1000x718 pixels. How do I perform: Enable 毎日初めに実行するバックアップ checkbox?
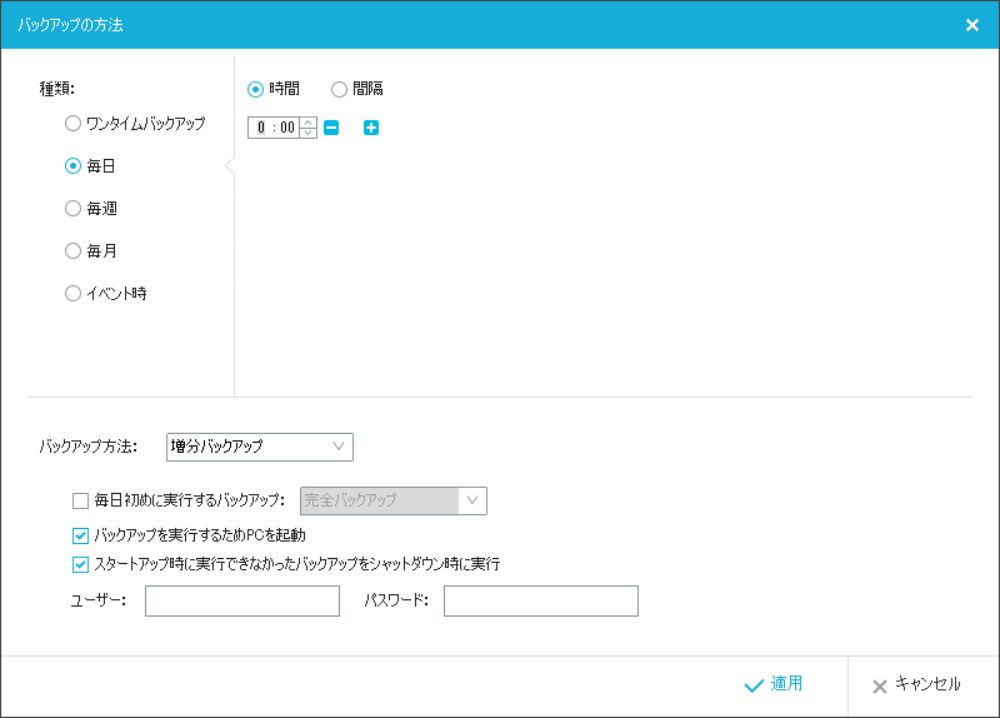coord(80,501)
